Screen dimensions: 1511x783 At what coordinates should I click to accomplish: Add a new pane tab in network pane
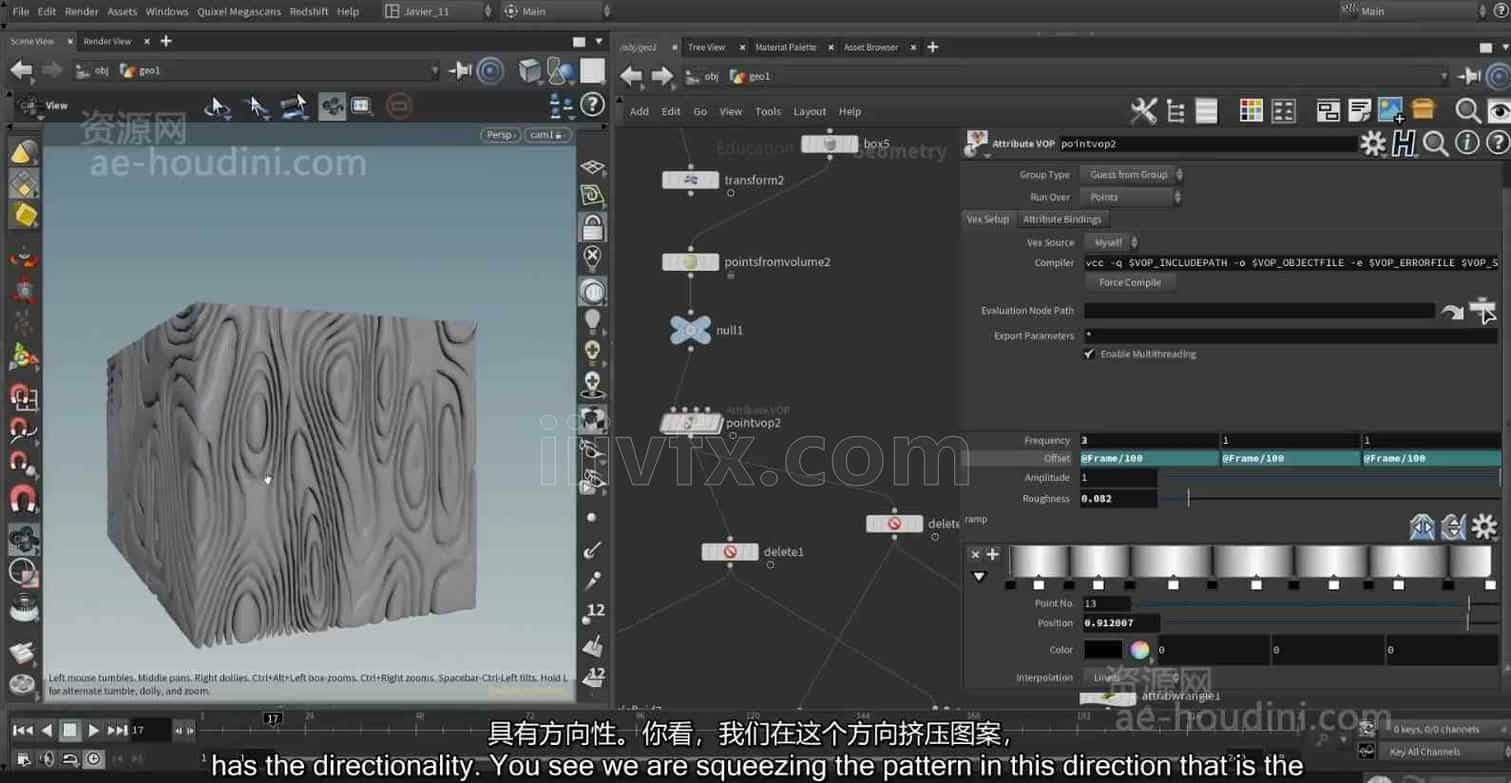coord(933,47)
